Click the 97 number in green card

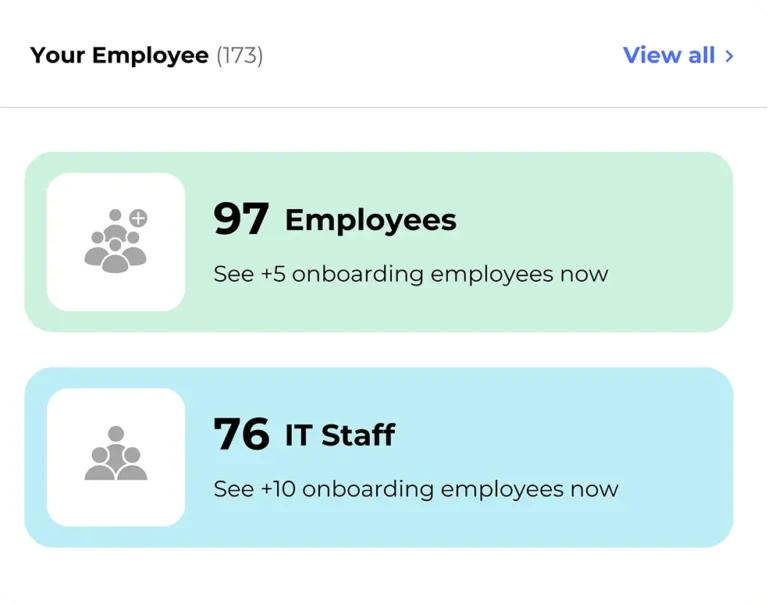tap(241, 218)
